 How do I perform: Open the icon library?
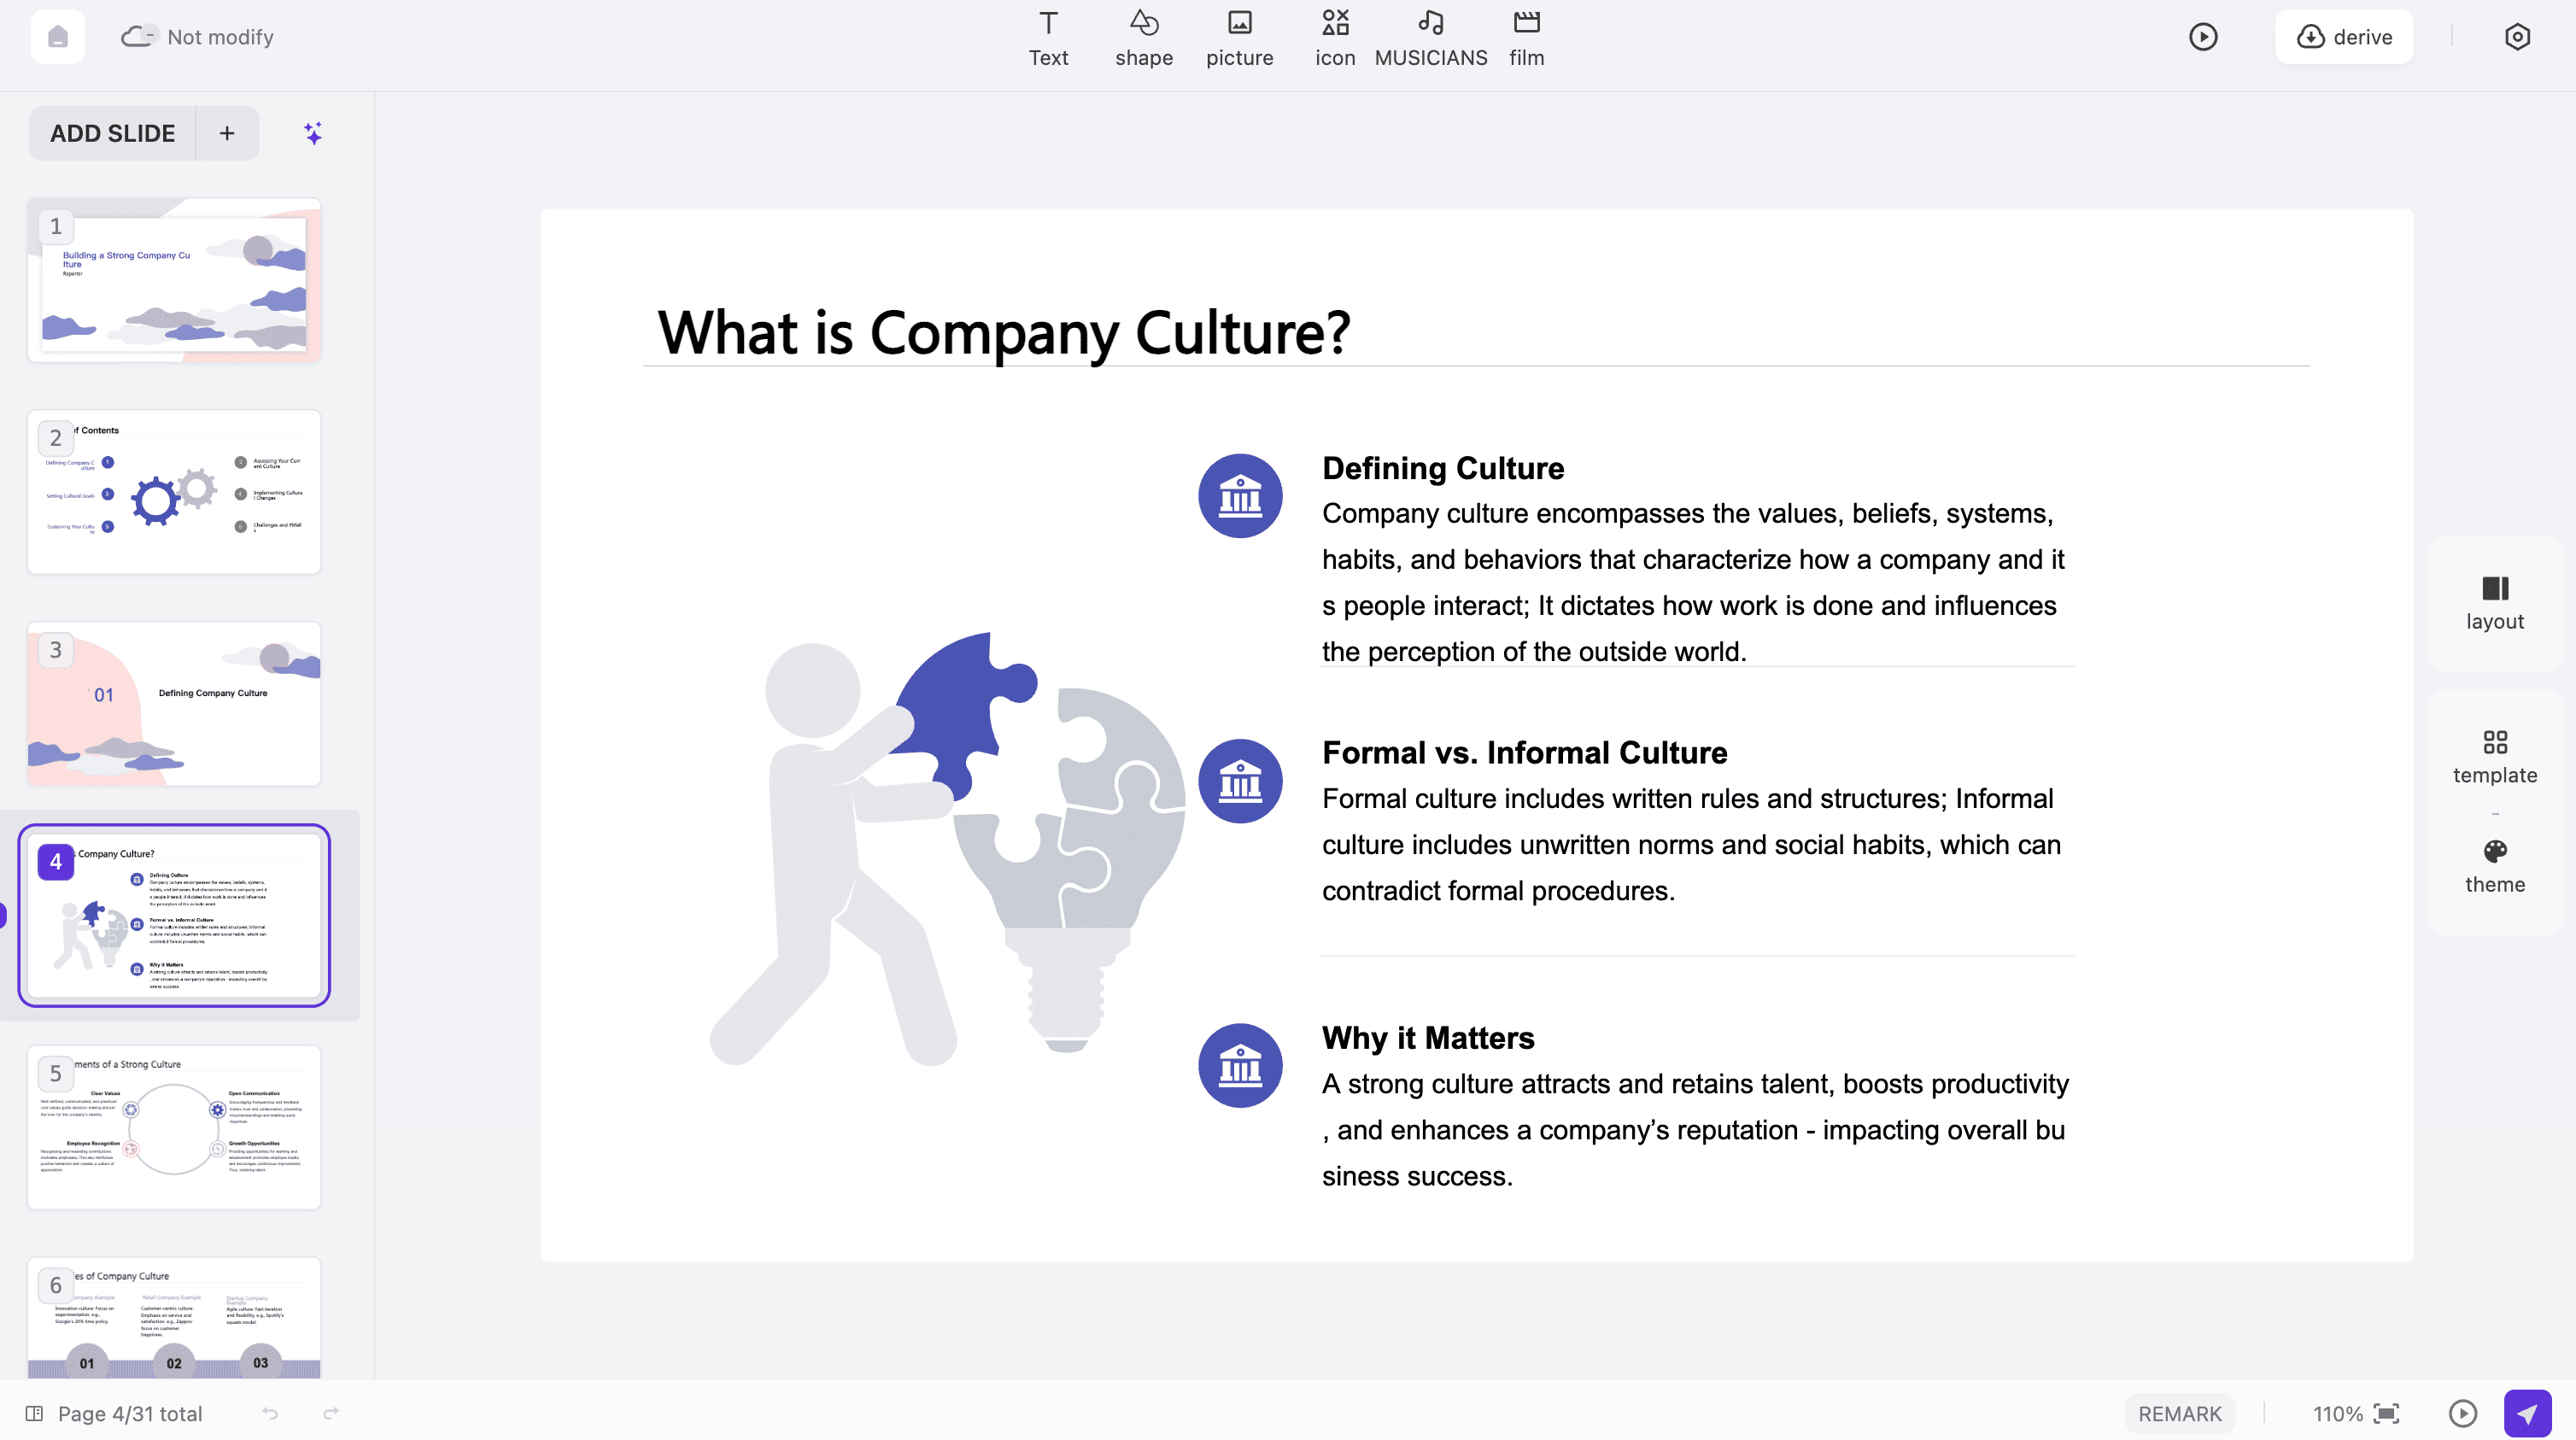(x=1334, y=37)
